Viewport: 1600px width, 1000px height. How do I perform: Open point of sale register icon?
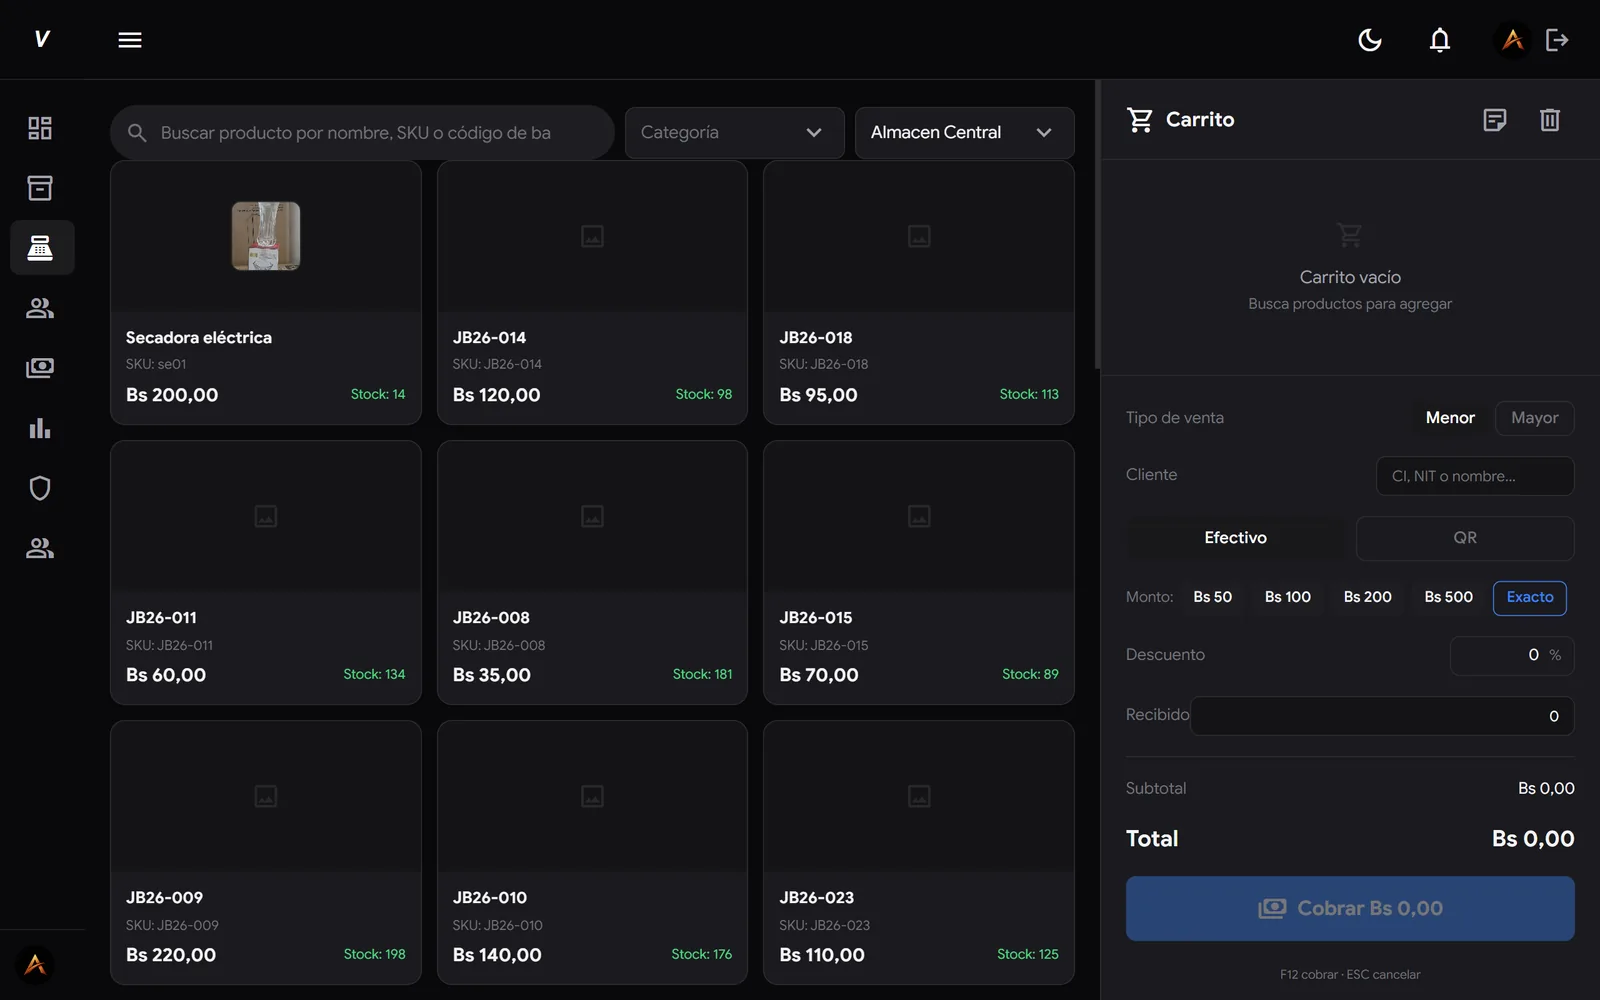click(40, 248)
